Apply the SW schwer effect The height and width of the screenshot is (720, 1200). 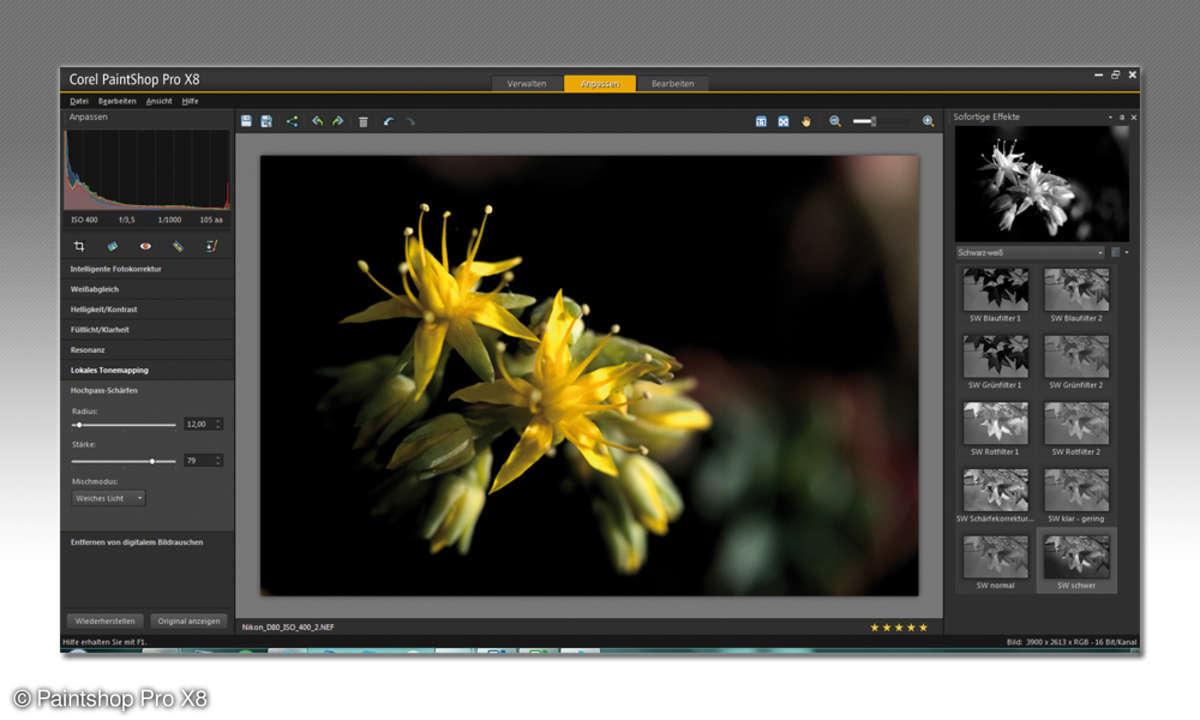1076,562
